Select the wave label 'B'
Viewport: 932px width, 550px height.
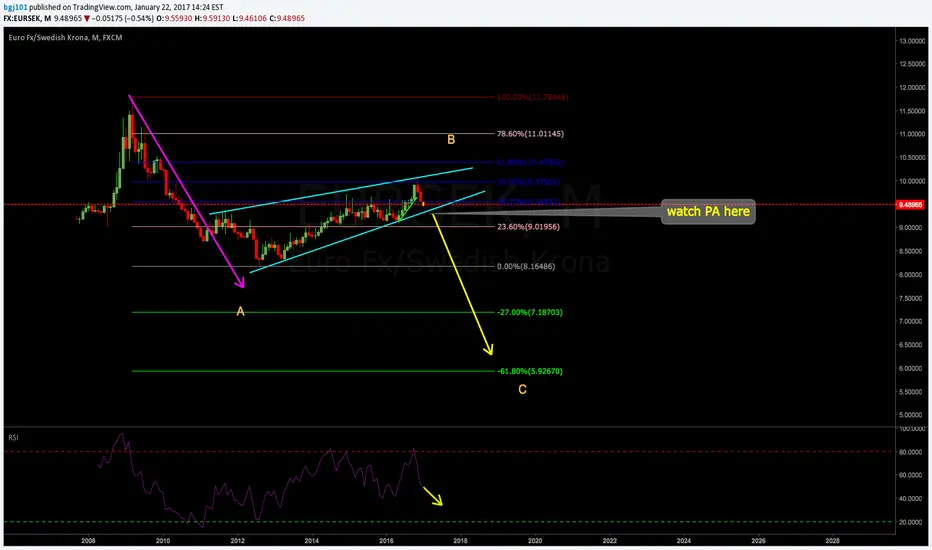[x=451, y=140]
